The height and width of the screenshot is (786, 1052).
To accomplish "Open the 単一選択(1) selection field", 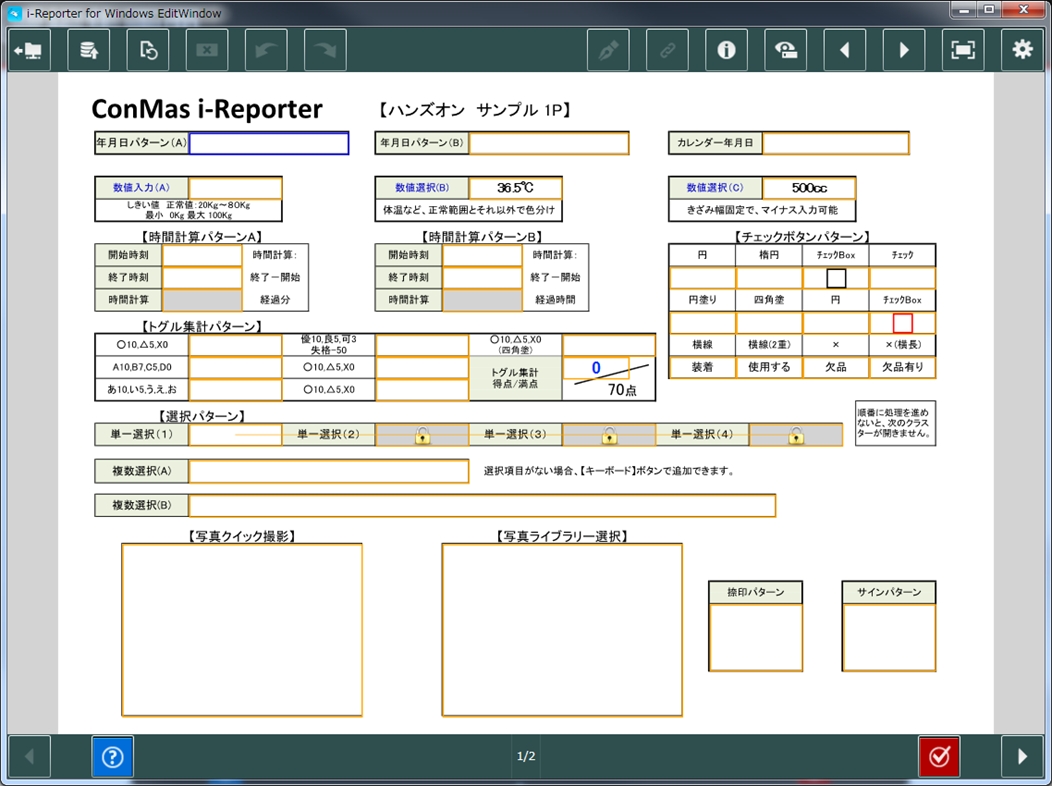I will click(235, 435).
